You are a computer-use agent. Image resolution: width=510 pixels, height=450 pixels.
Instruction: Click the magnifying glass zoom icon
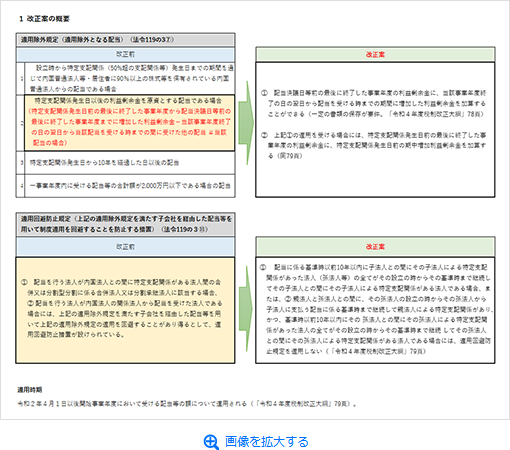[211, 442]
